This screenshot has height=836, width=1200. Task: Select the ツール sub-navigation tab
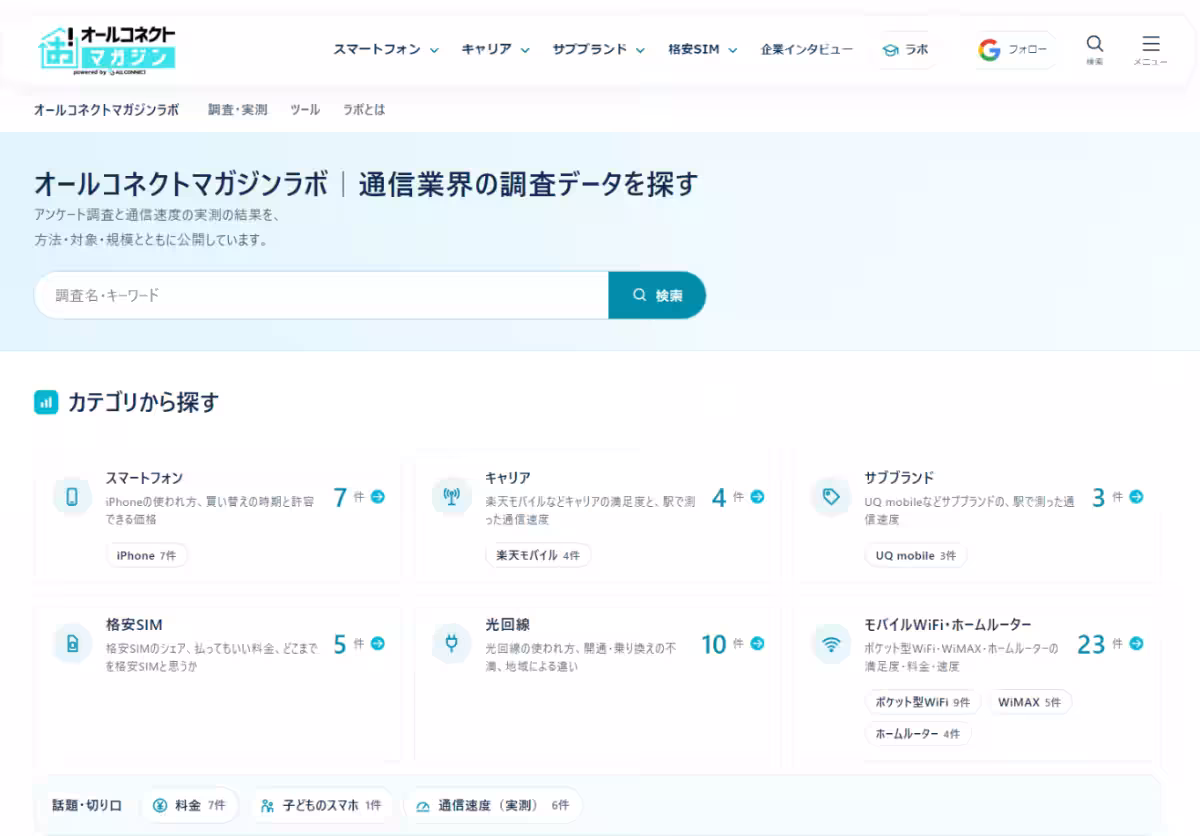305,110
